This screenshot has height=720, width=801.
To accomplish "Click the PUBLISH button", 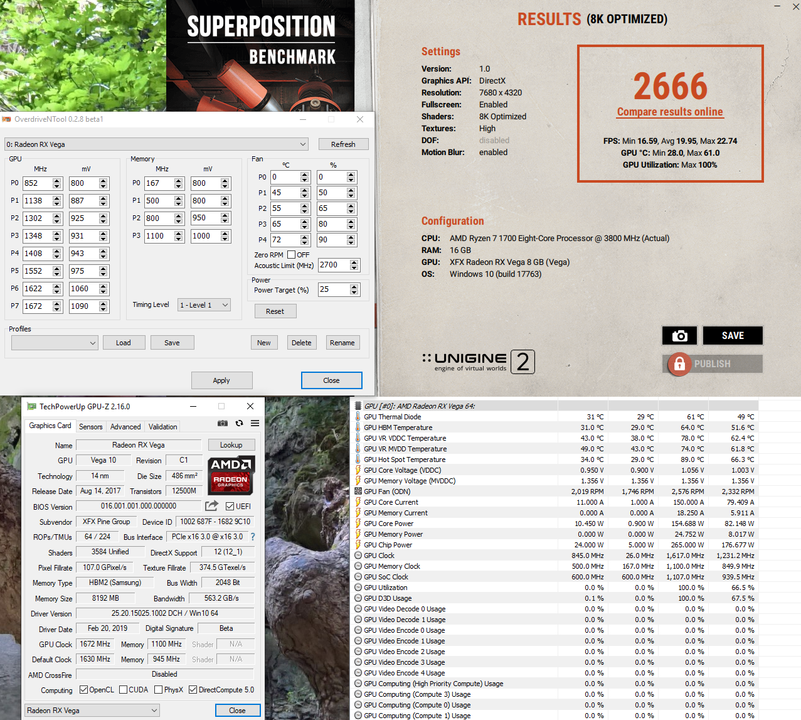I will point(713,364).
